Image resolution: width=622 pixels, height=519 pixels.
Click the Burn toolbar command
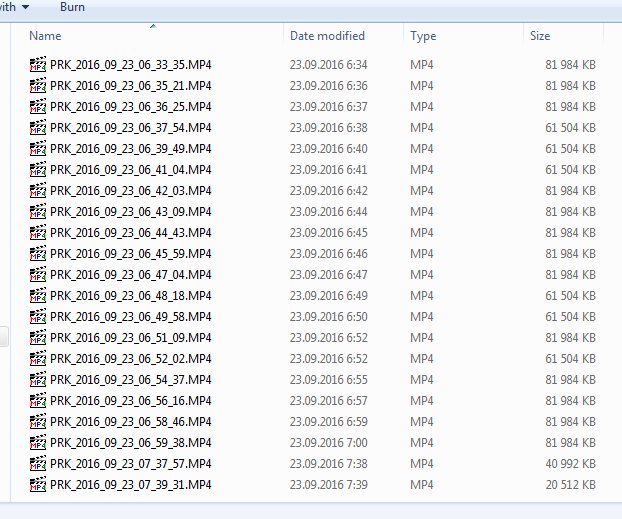72,7
